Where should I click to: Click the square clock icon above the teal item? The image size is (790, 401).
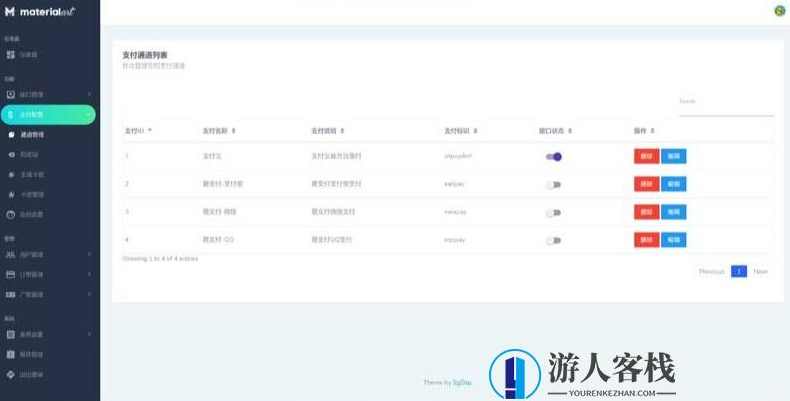tap(11, 94)
